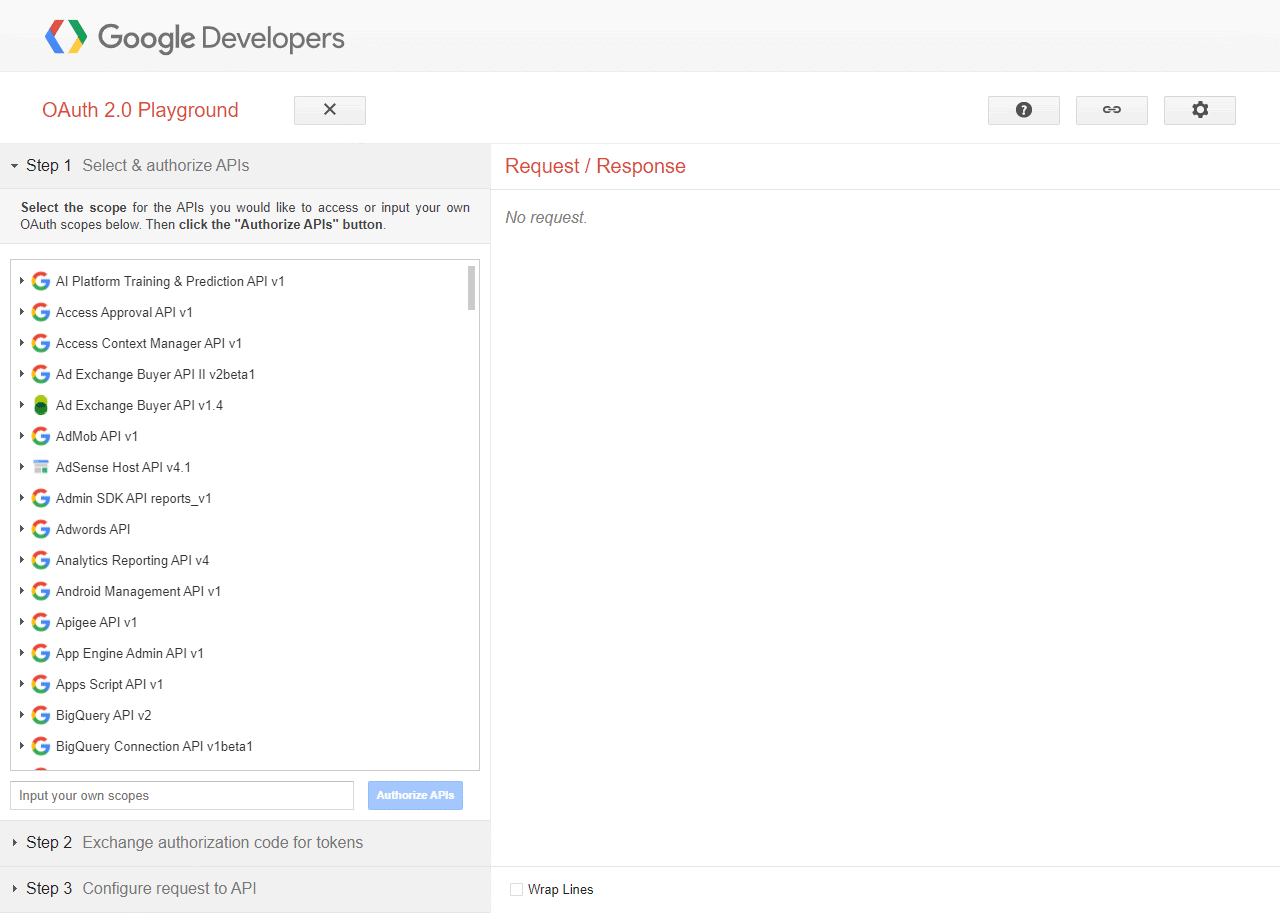
Task: Collapse the Step 1 section arrow
Action: coord(15,166)
